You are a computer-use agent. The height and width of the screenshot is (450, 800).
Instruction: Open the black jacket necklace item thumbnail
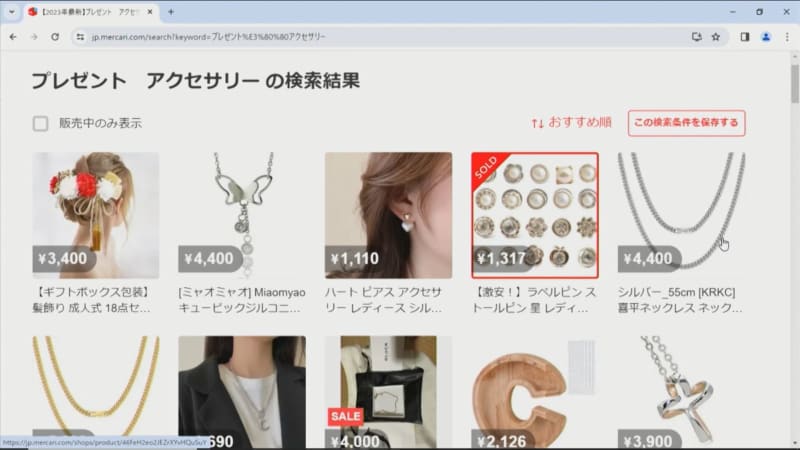[242, 392]
